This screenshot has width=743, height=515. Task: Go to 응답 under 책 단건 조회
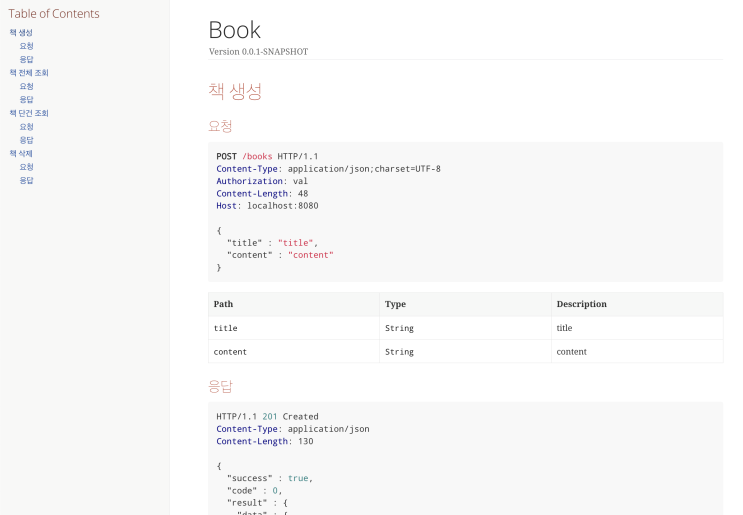coord(27,140)
